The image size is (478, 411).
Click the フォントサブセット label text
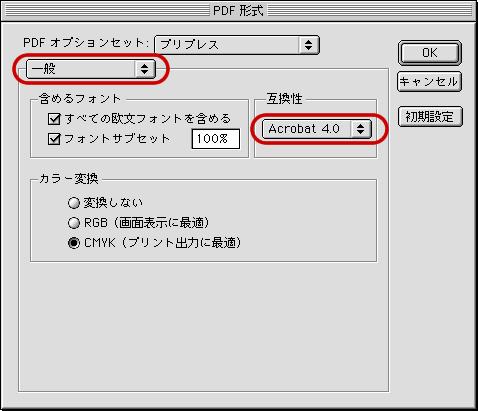coord(117,139)
